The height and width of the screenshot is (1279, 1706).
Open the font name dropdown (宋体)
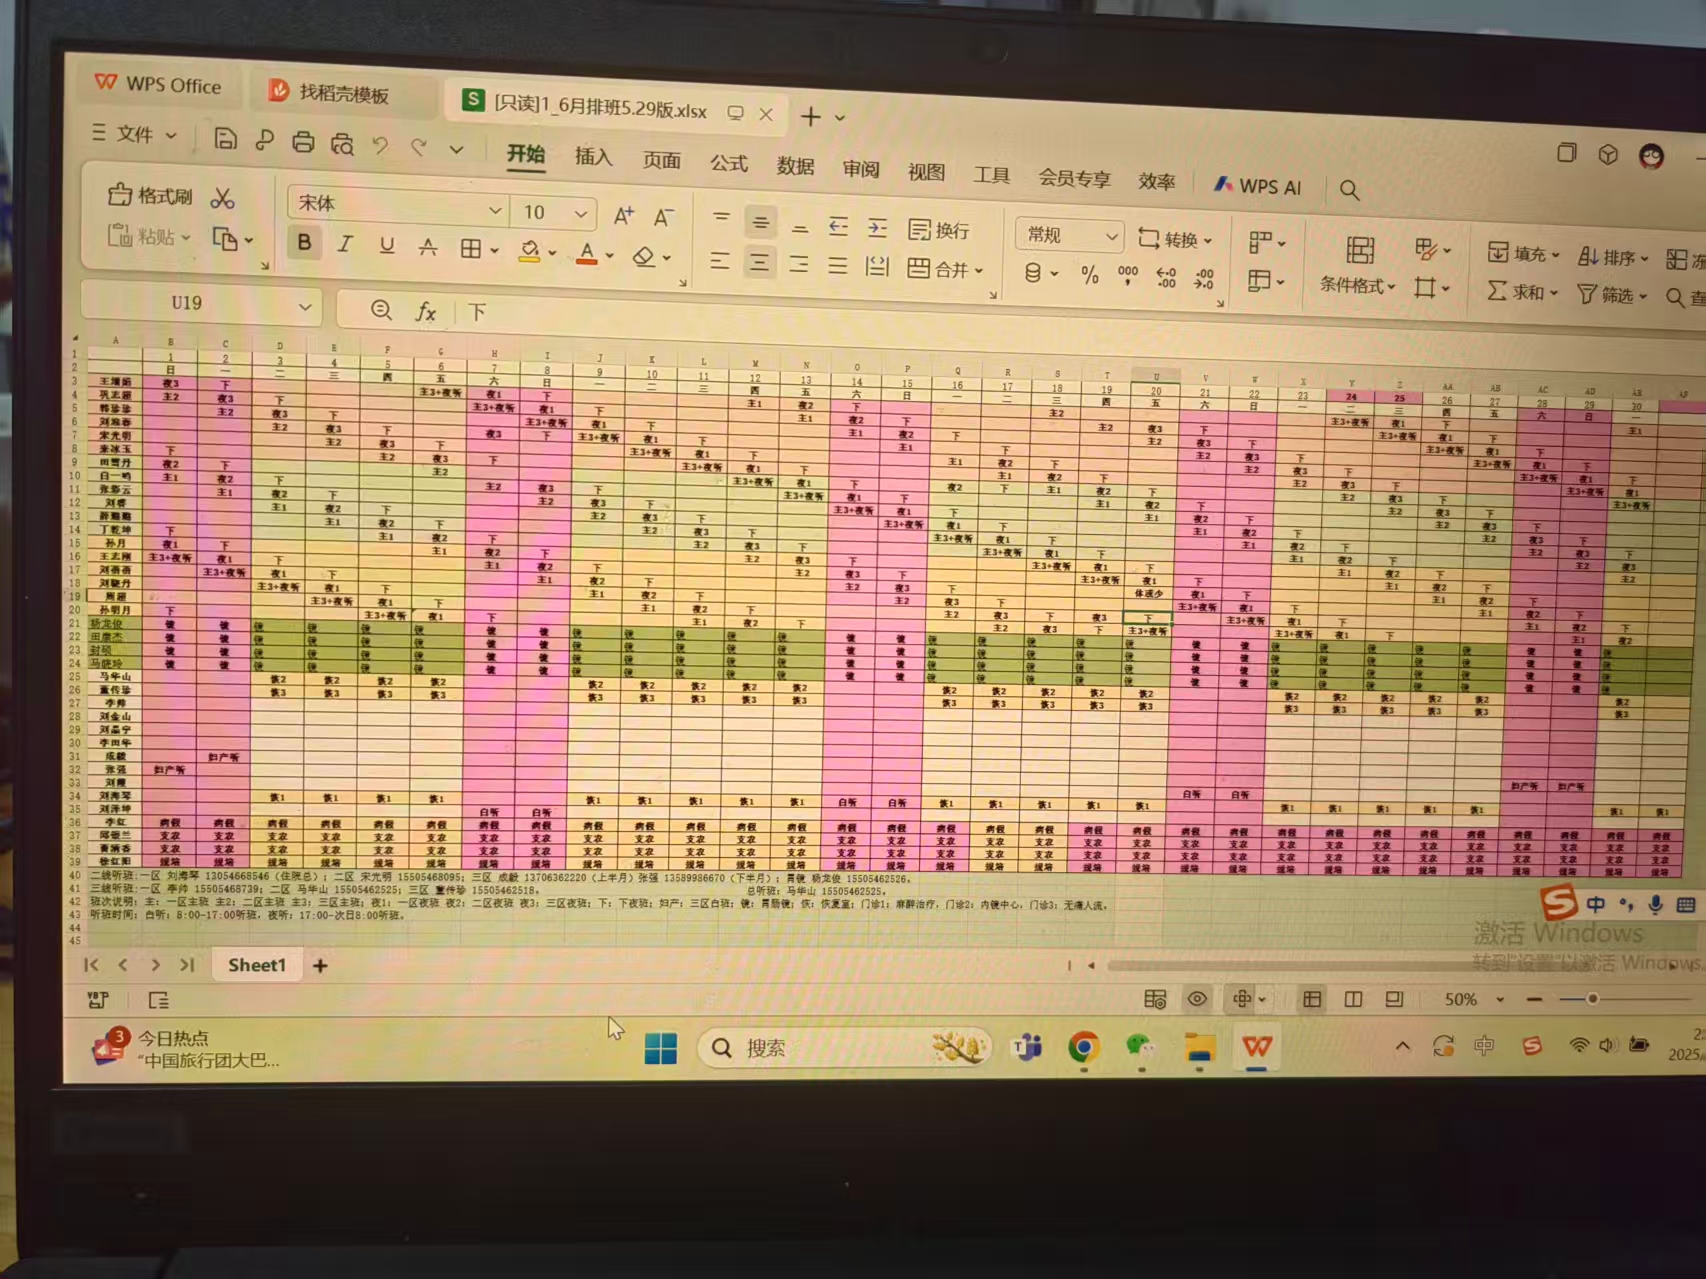pos(494,210)
